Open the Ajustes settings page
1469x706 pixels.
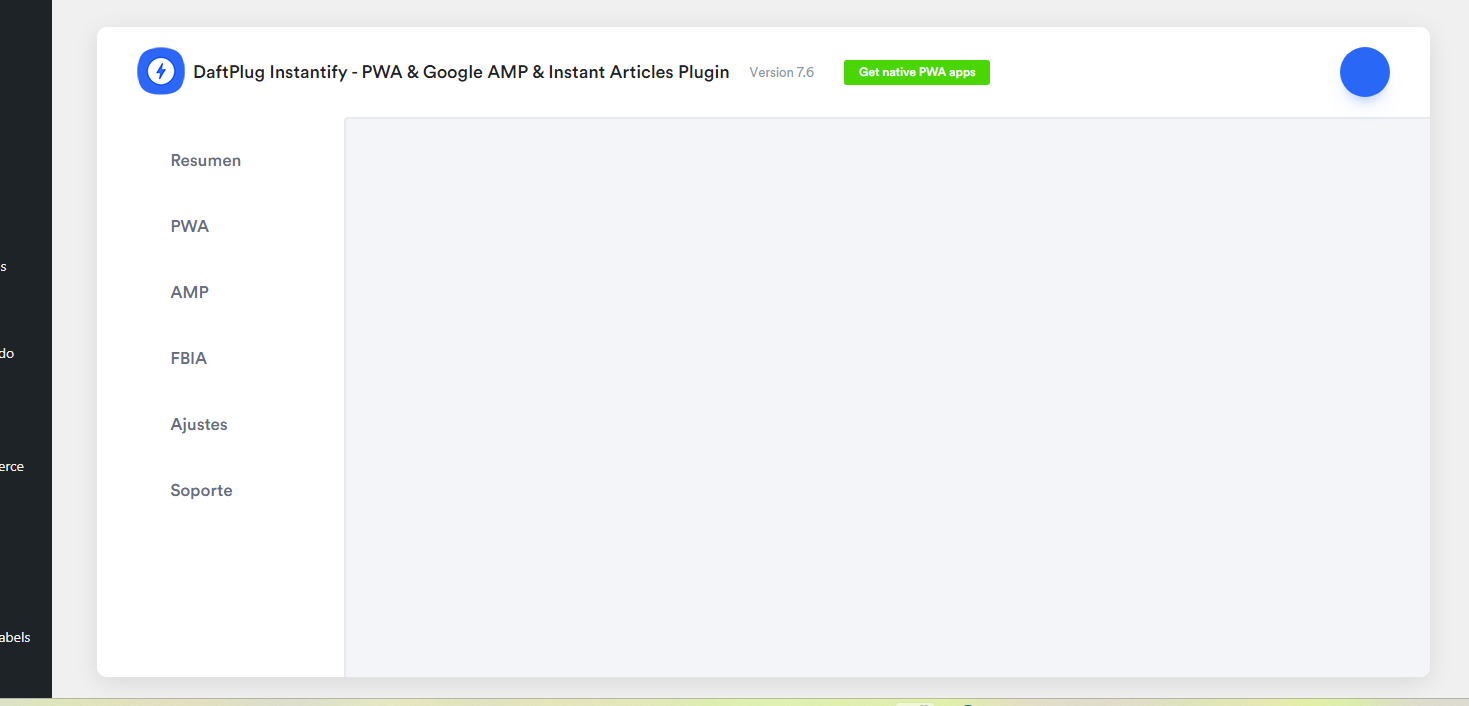click(x=199, y=424)
